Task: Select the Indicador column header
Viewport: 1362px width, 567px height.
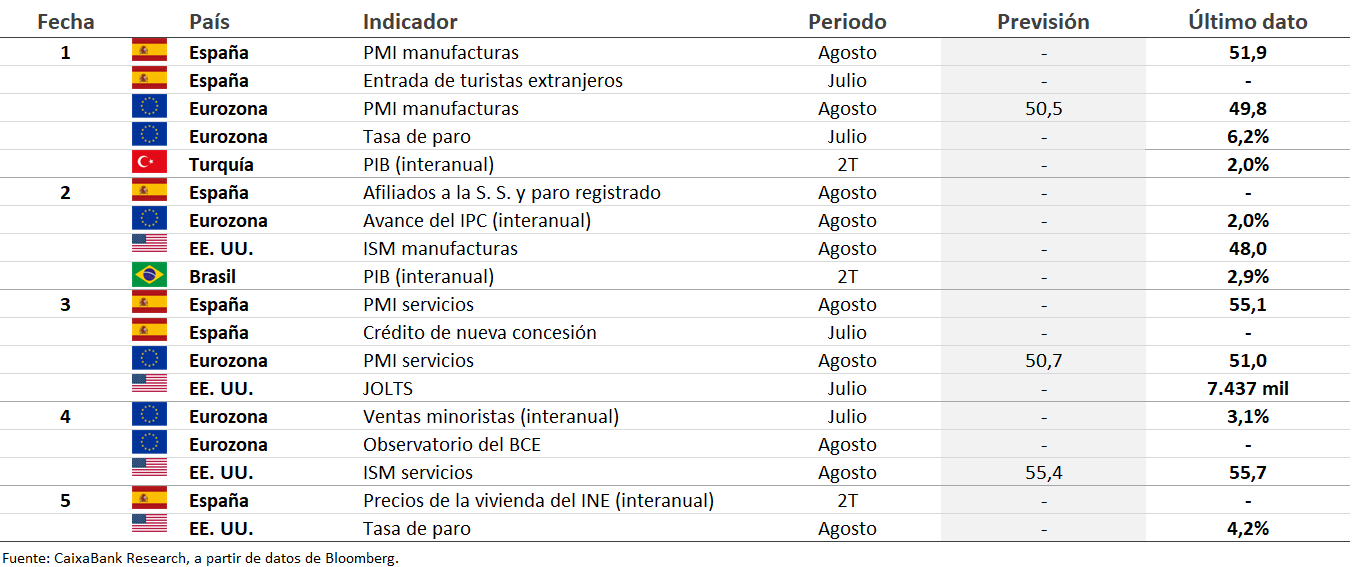Action: click(x=410, y=21)
